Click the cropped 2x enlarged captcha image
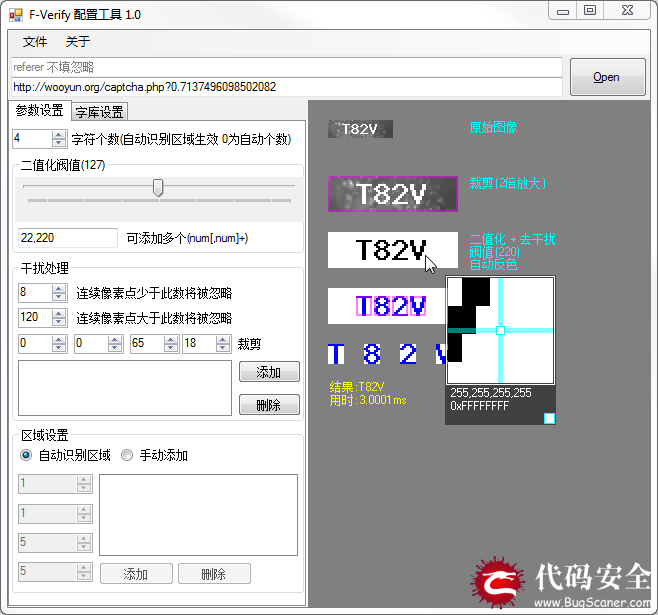658x615 pixels. point(393,194)
